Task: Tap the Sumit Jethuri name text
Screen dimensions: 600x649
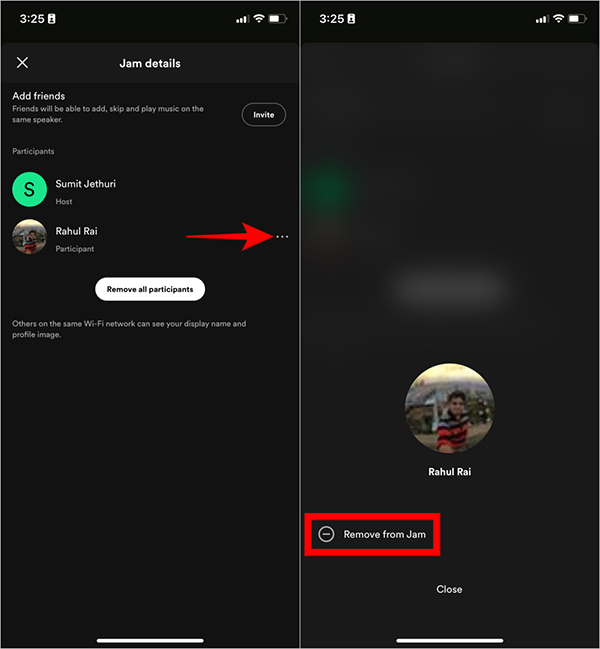Action: coord(86,184)
